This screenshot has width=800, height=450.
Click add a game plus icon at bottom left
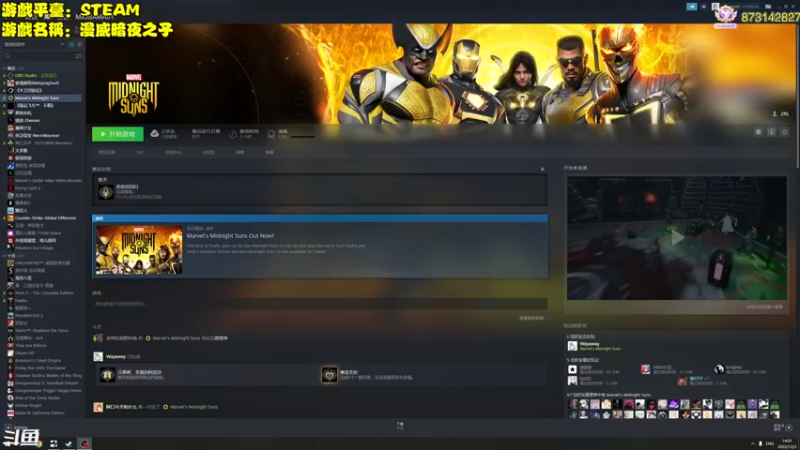8,428
